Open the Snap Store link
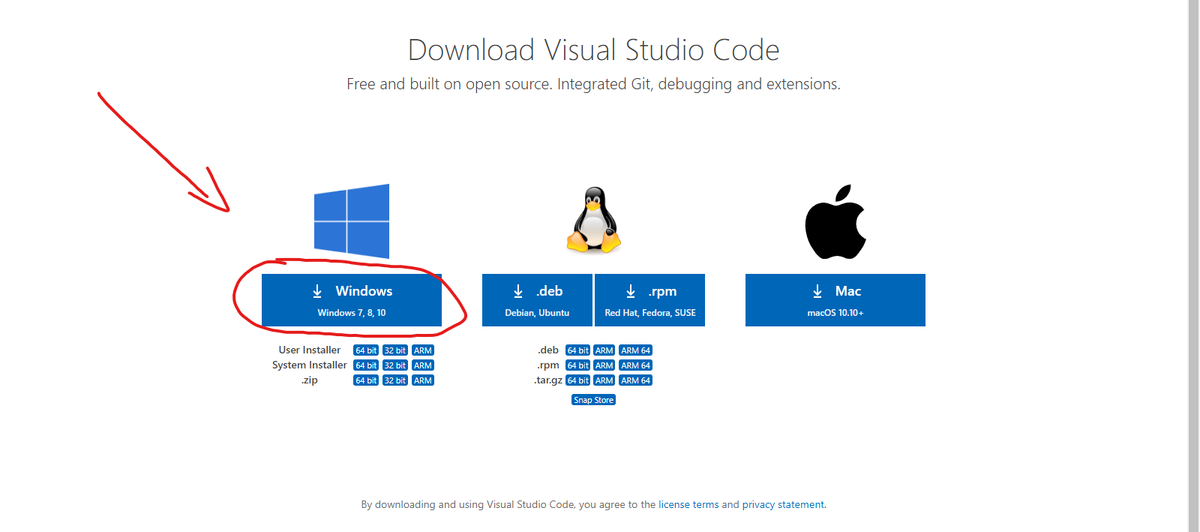The image size is (1200, 532). [594, 400]
